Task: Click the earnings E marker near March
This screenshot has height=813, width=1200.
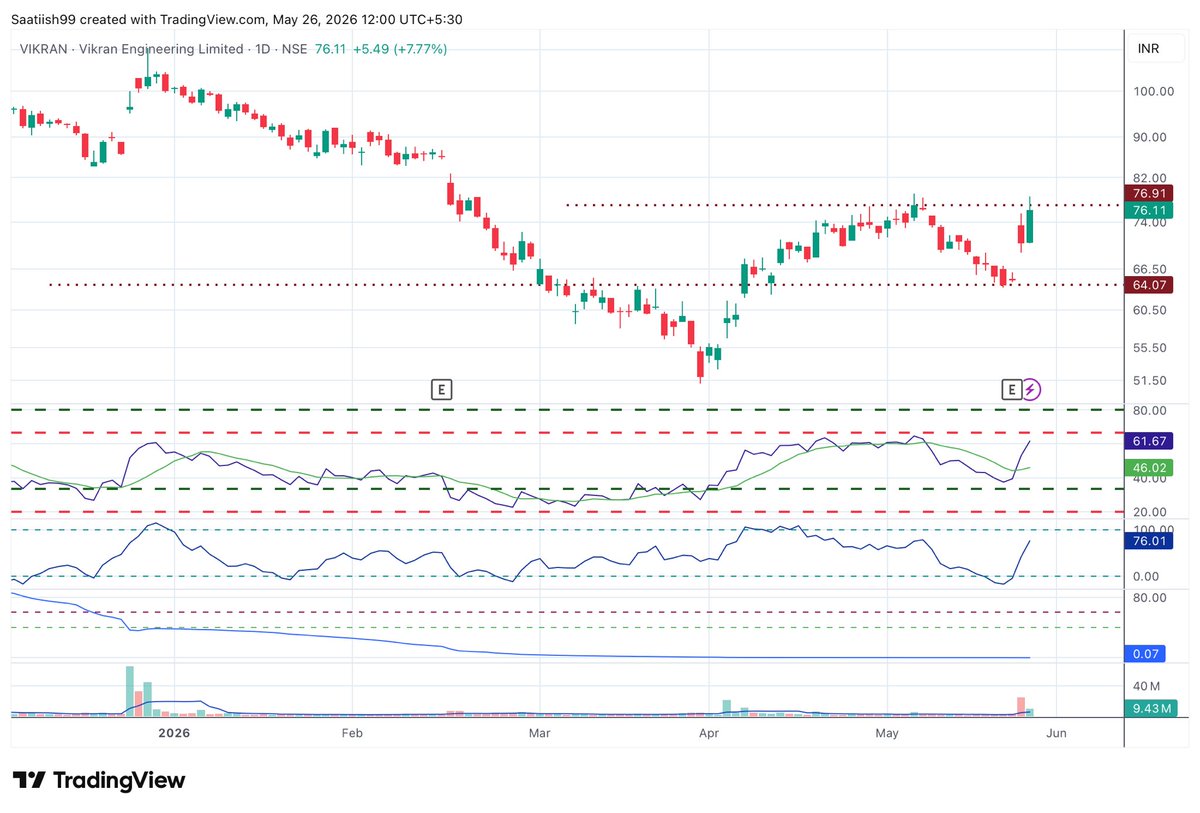Action: click(441, 389)
